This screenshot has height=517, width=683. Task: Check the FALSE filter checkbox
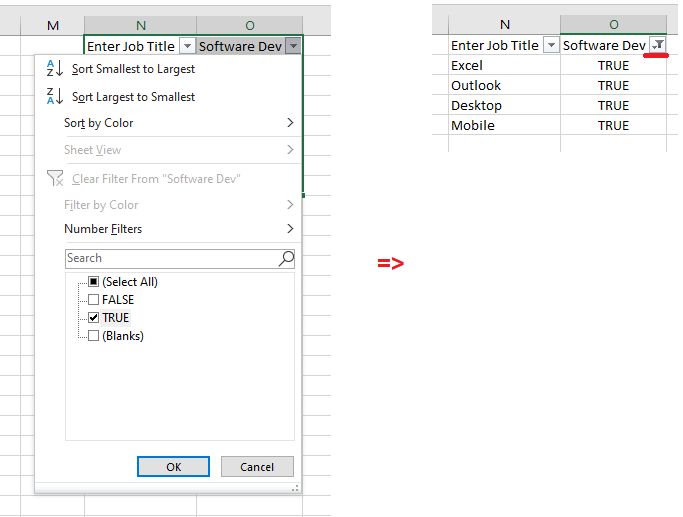(x=93, y=299)
